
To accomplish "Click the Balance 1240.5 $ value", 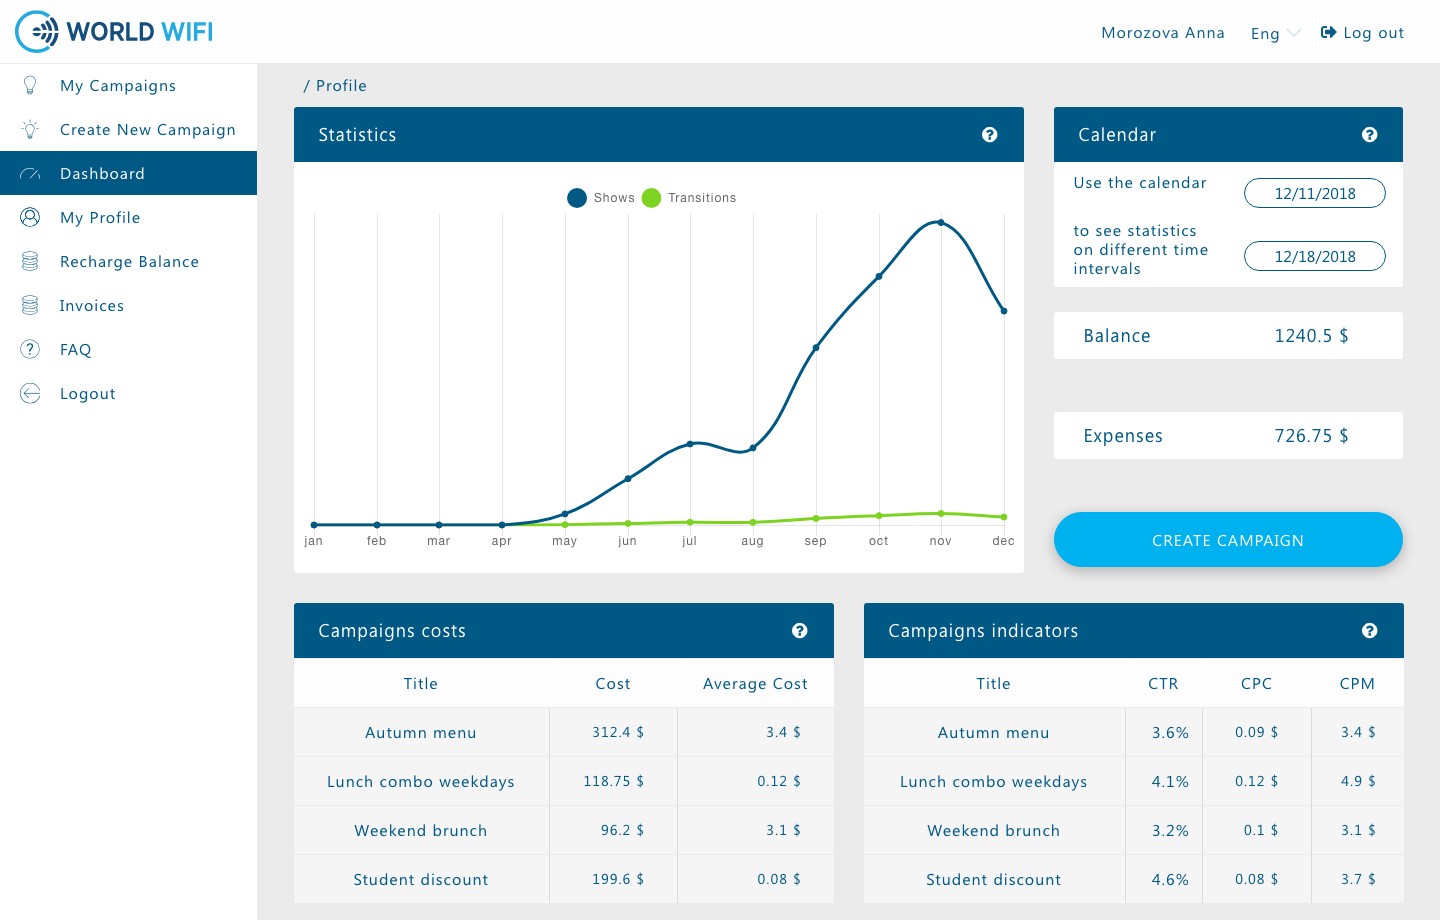I will [1311, 336].
